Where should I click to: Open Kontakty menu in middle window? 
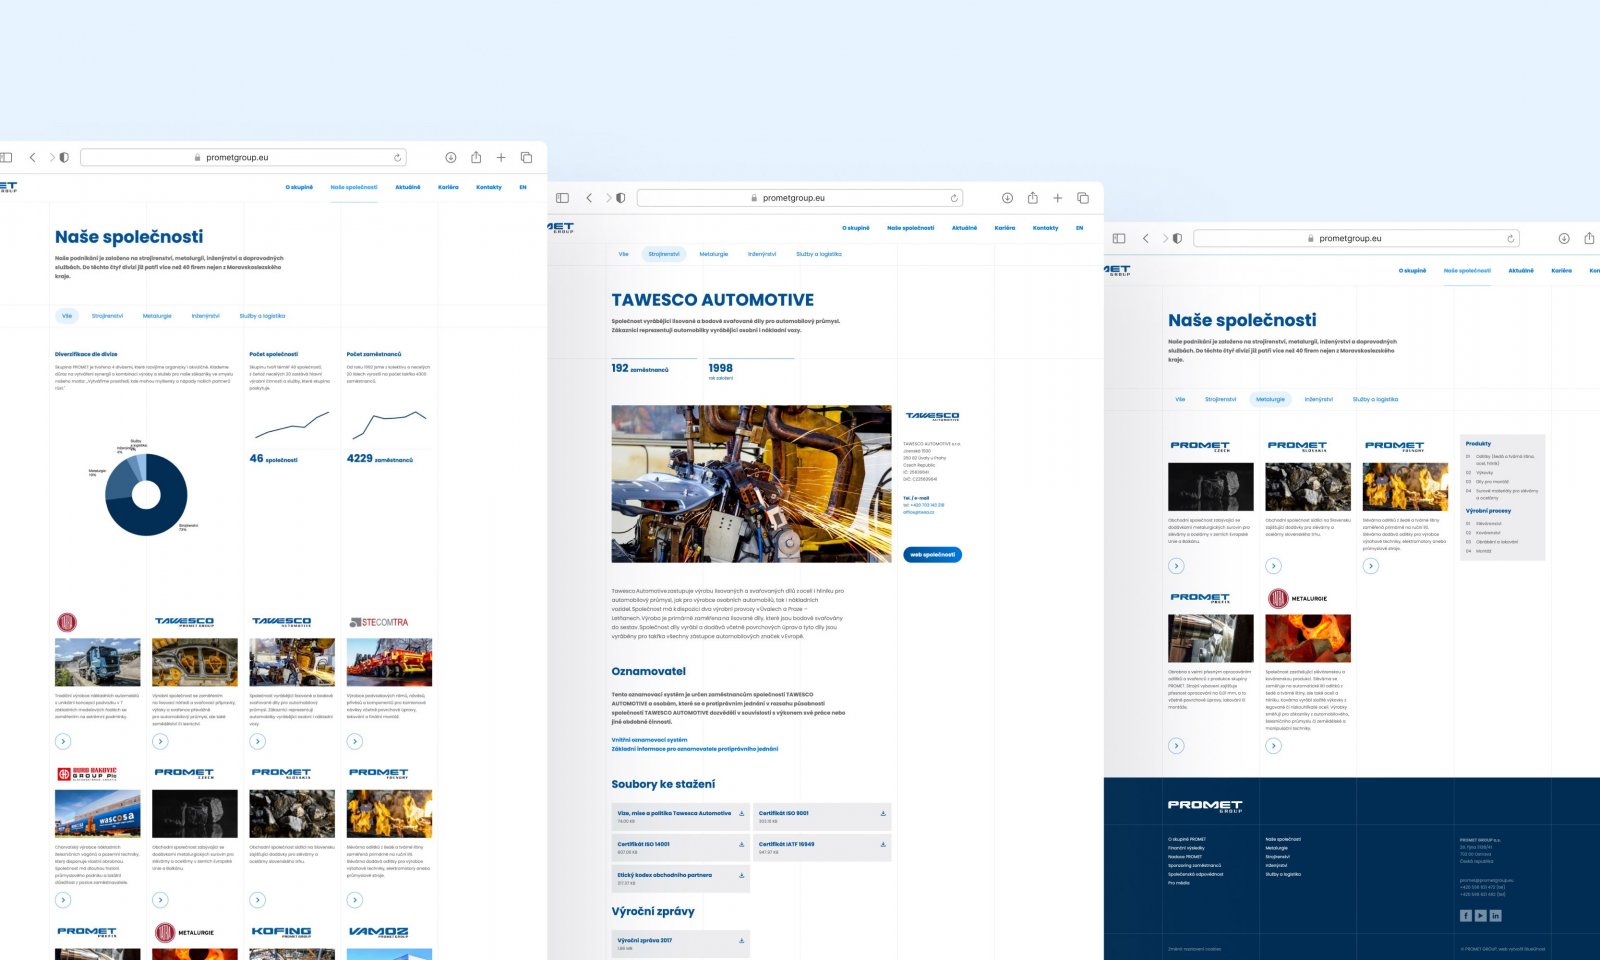coord(1045,228)
